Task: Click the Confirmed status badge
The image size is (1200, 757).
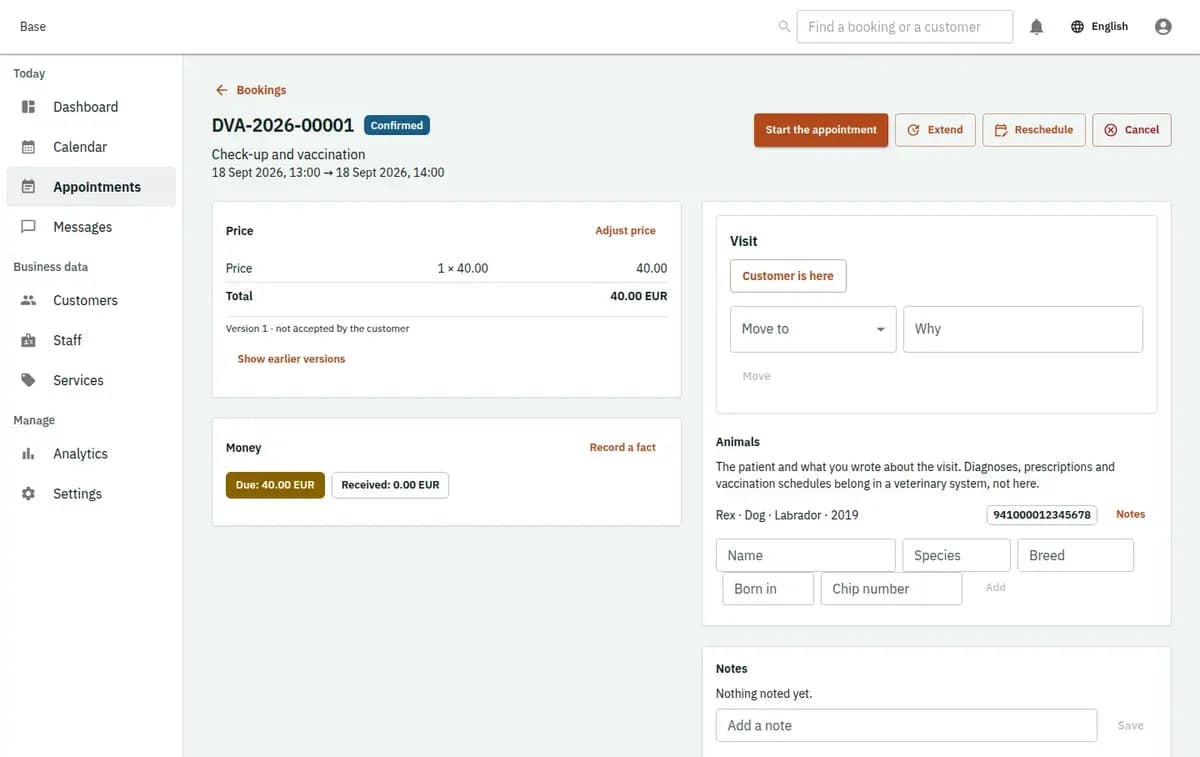Action: point(397,125)
